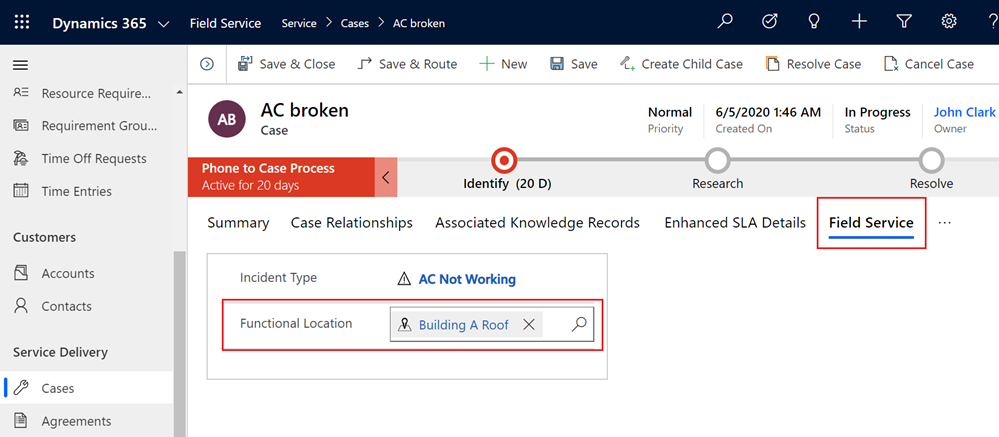Expand the Dynamics 365 app switcher chevron

(163, 24)
